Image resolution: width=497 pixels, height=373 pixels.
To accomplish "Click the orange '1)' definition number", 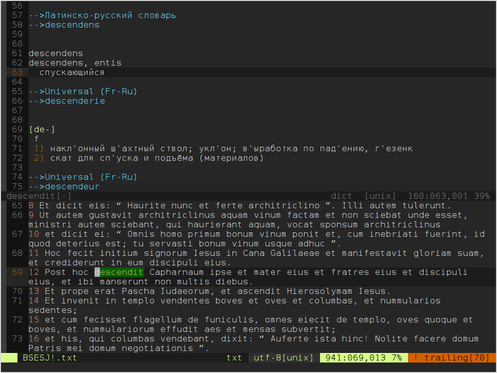I will pyautogui.click(x=39, y=148).
